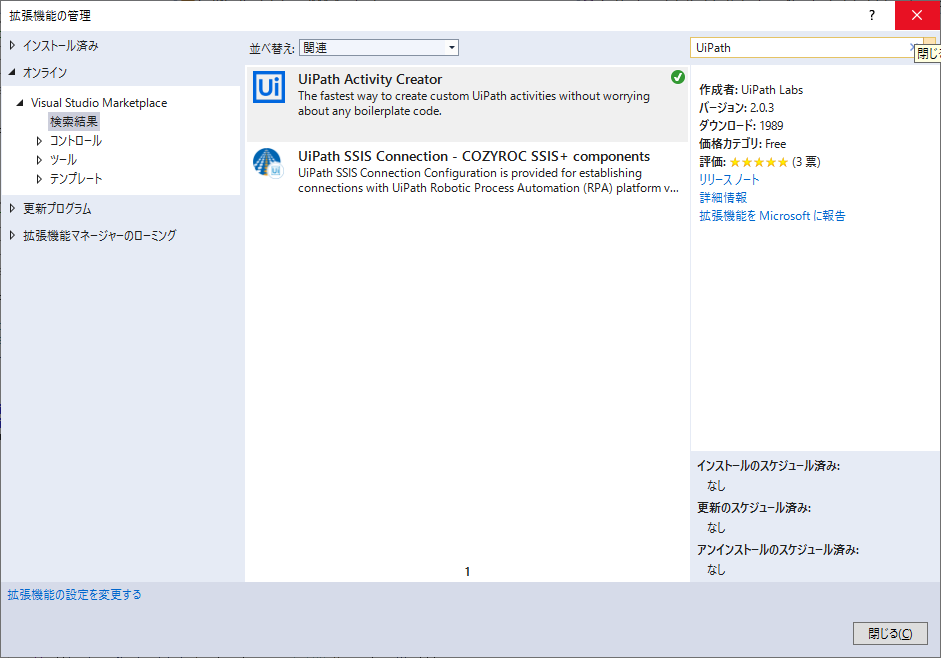Open the リリース ノート link

tap(729, 180)
